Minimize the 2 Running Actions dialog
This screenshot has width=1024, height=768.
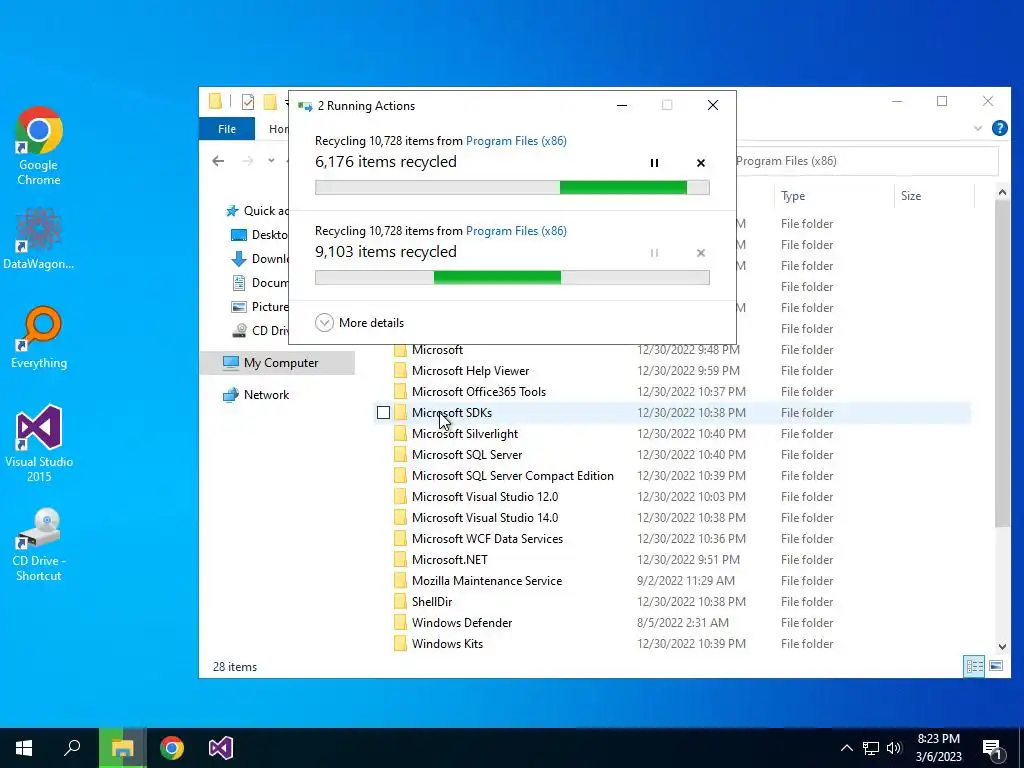tap(622, 105)
